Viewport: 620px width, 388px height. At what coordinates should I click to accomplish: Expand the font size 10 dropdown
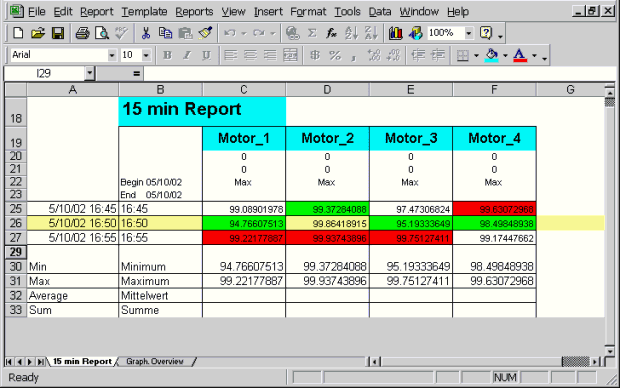click(x=146, y=55)
